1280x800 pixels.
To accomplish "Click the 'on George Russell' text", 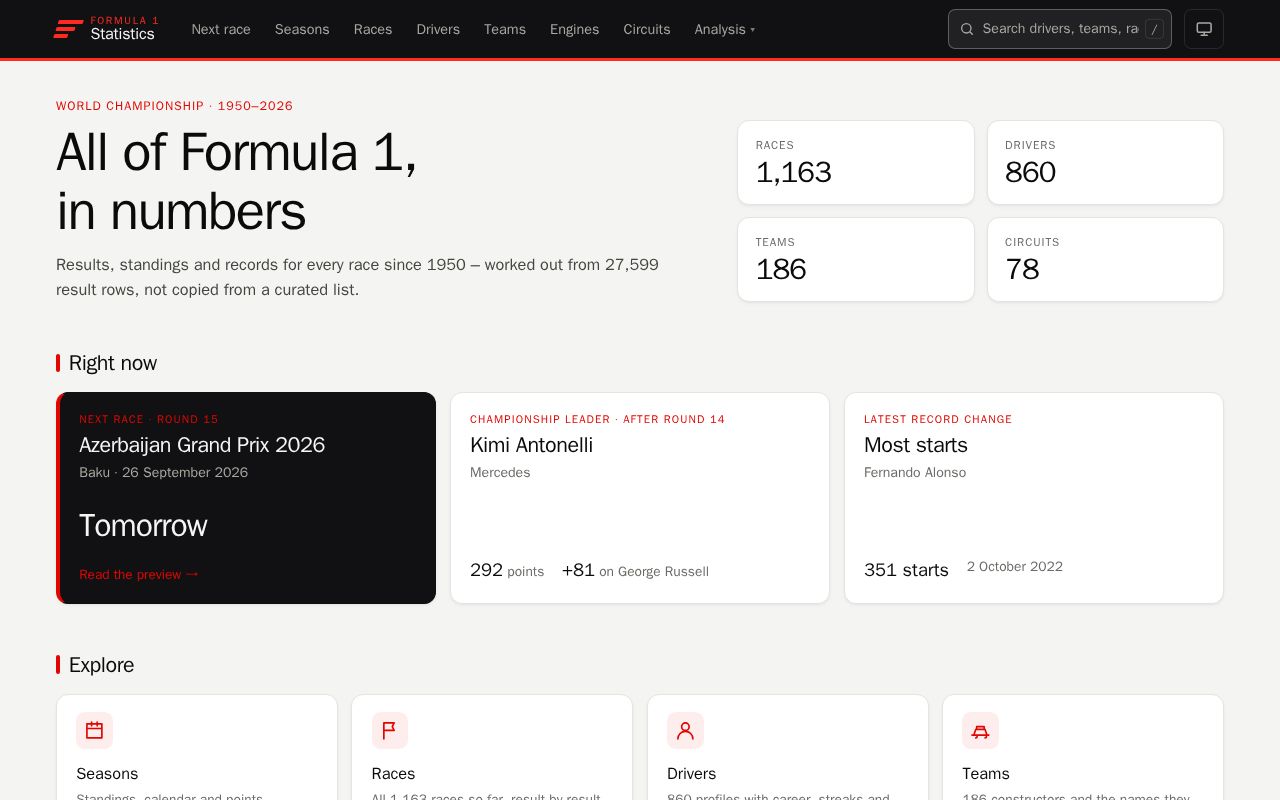I will (654, 572).
